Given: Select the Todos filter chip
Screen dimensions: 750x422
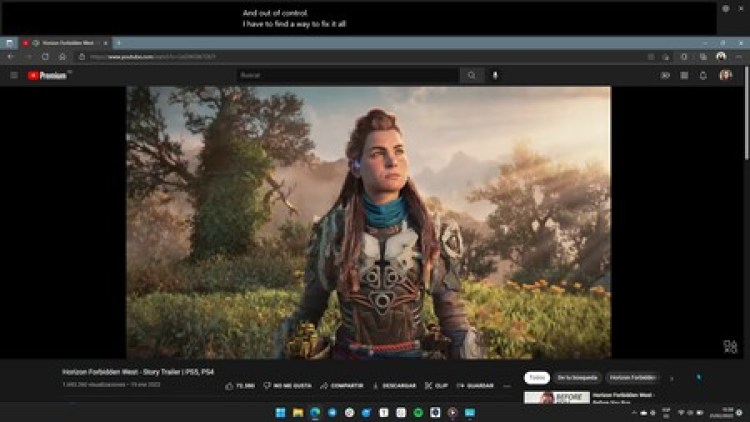Looking at the screenshot, I should (x=537, y=378).
